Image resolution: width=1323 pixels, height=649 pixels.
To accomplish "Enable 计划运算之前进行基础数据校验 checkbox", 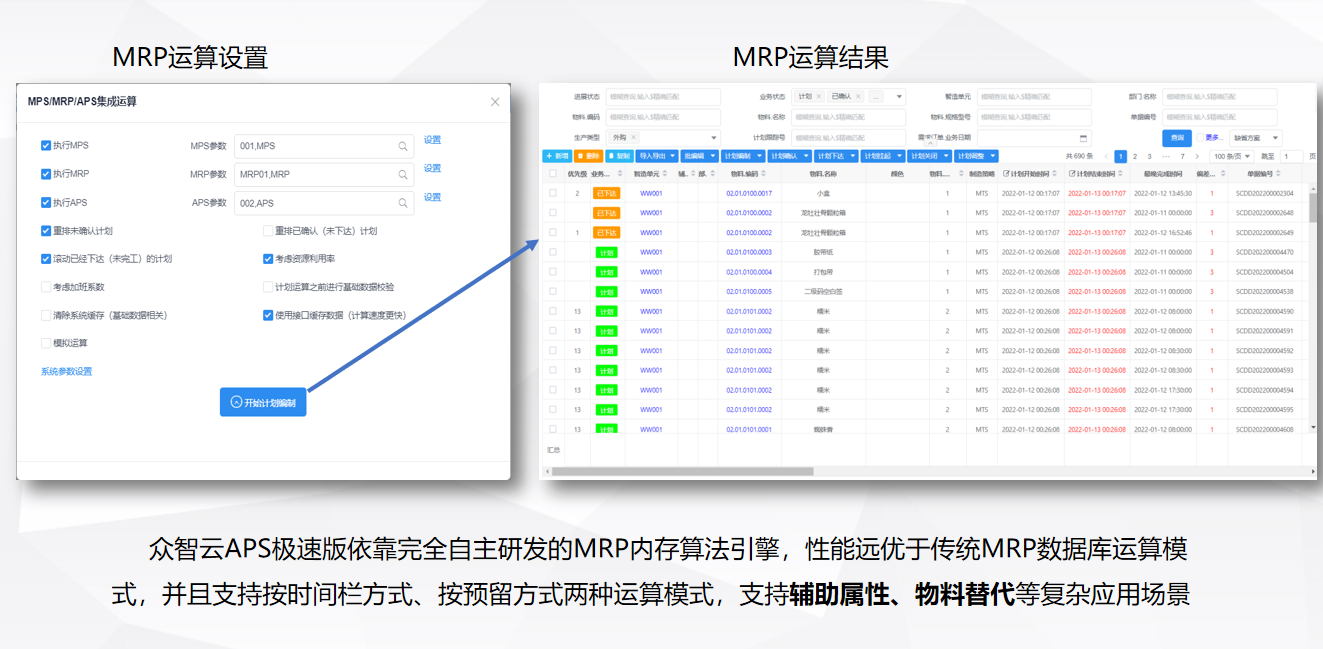I will [x=268, y=287].
